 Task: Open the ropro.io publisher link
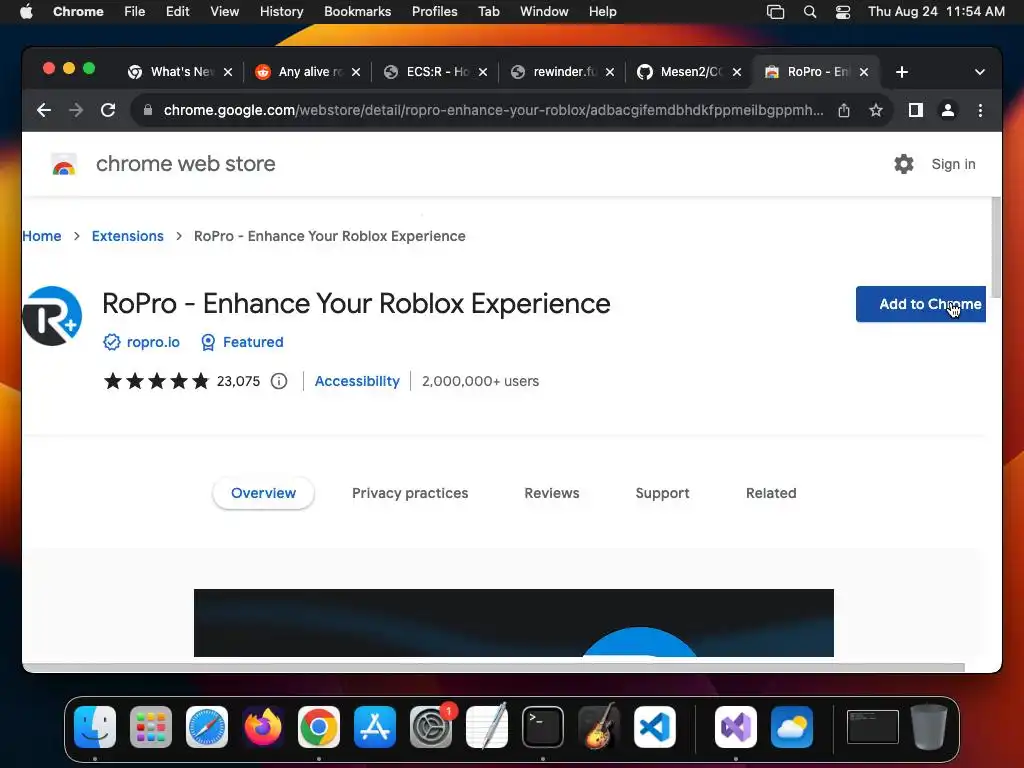[153, 342]
